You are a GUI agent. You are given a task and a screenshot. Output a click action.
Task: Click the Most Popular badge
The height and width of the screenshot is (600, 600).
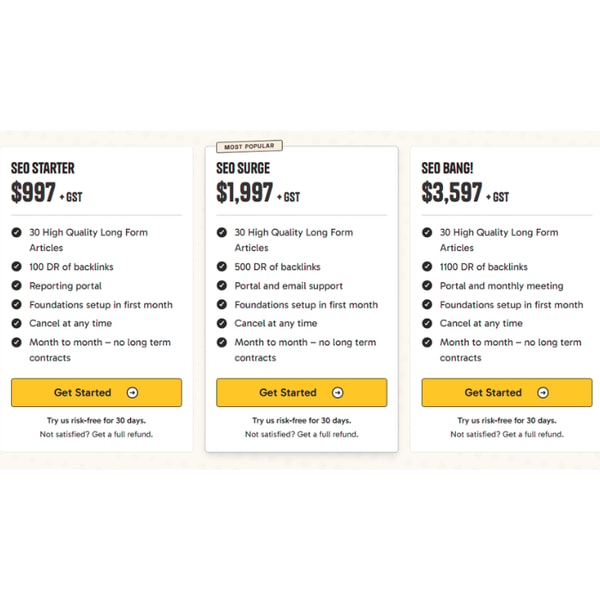(249, 146)
